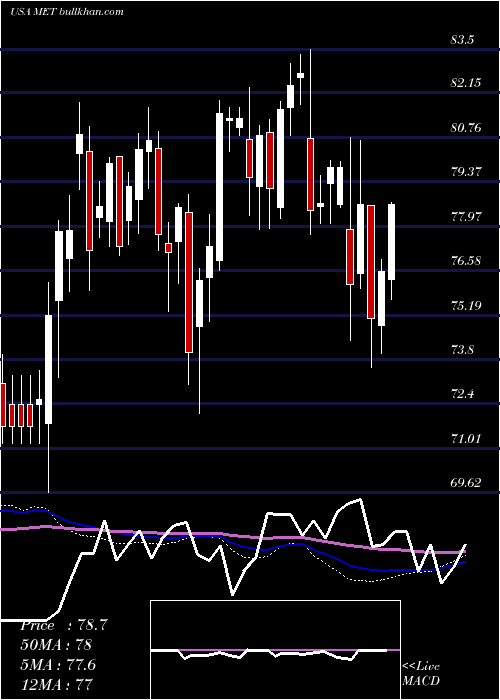Click the last white candlestick on the right
500x700 pixels.
click(x=392, y=242)
